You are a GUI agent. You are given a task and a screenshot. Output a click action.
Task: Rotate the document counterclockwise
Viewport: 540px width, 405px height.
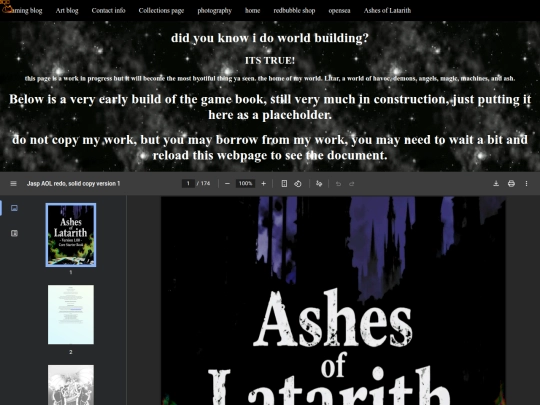[x=298, y=184]
